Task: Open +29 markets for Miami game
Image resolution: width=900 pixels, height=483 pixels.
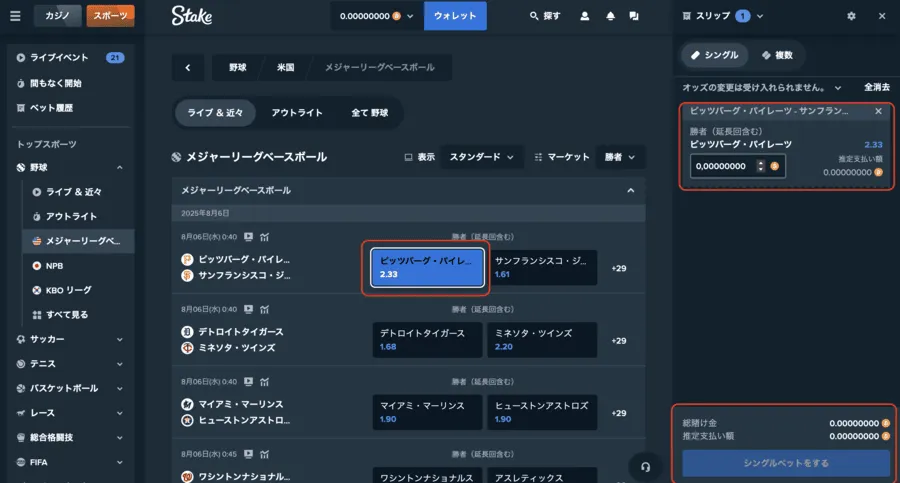Action: (x=619, y=413)
